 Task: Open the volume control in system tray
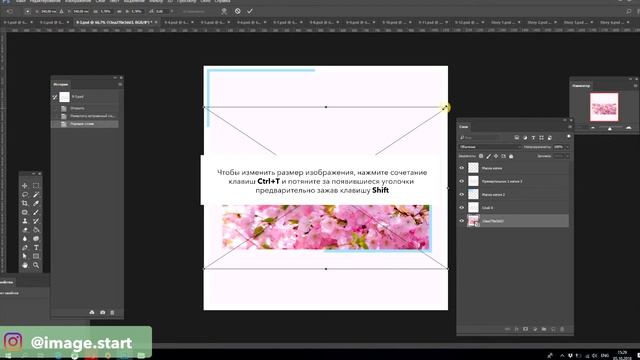point(595,356)
